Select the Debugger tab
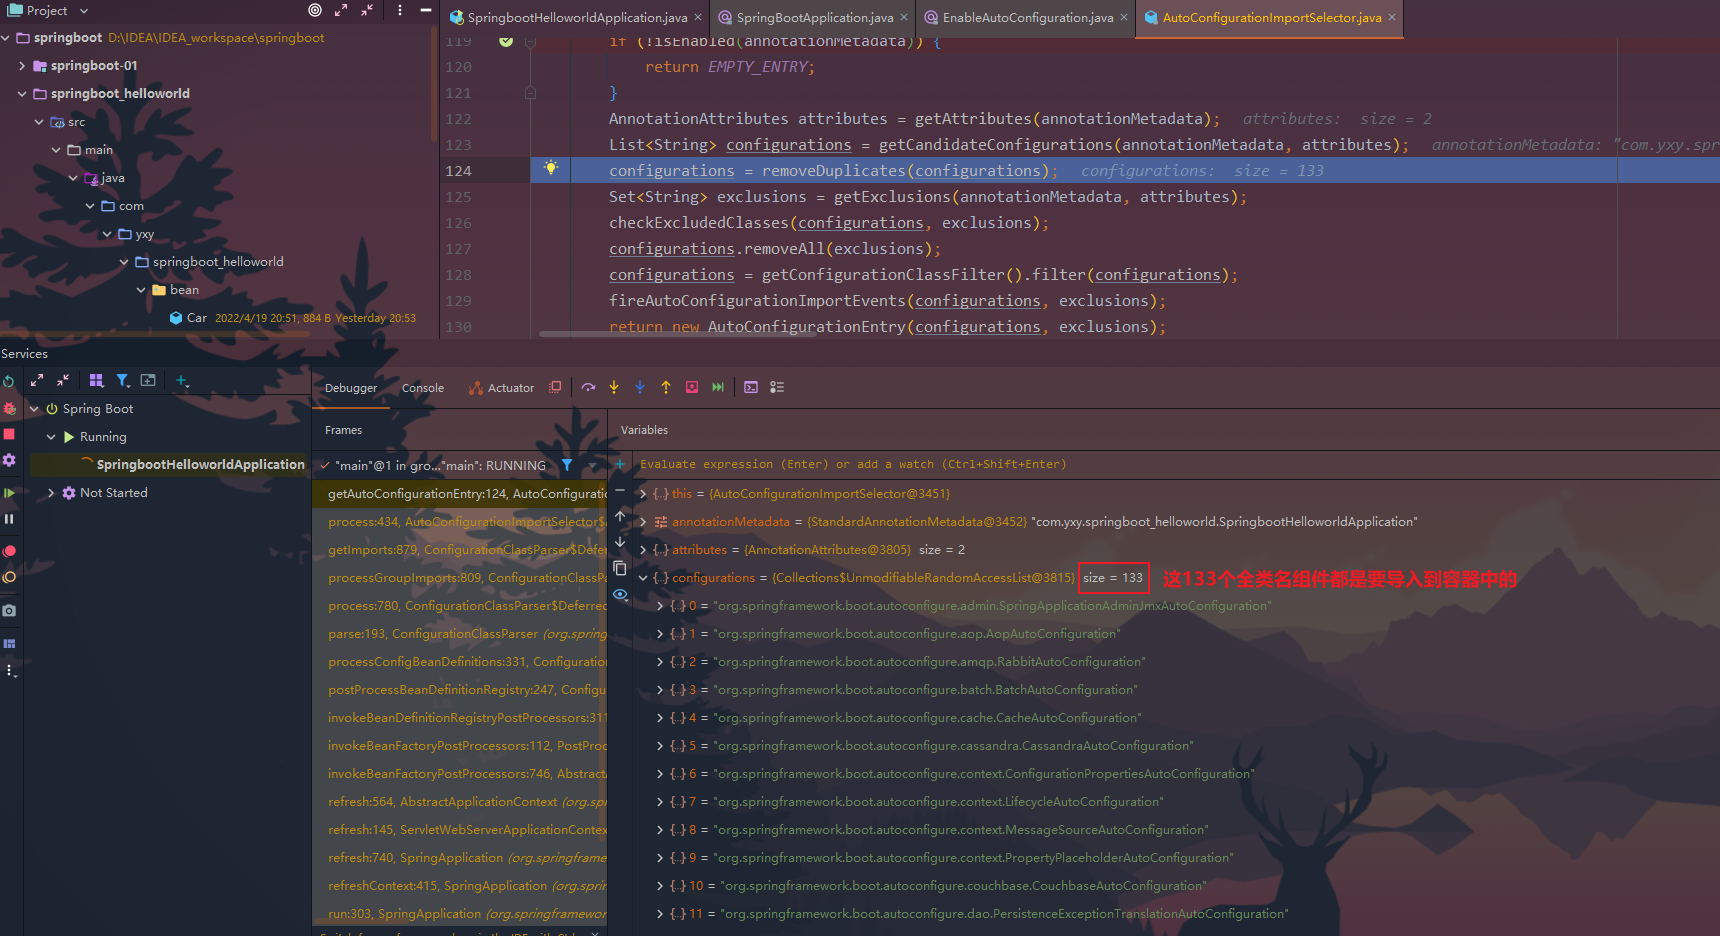1720x936 pixels. (x=351, y=388)
